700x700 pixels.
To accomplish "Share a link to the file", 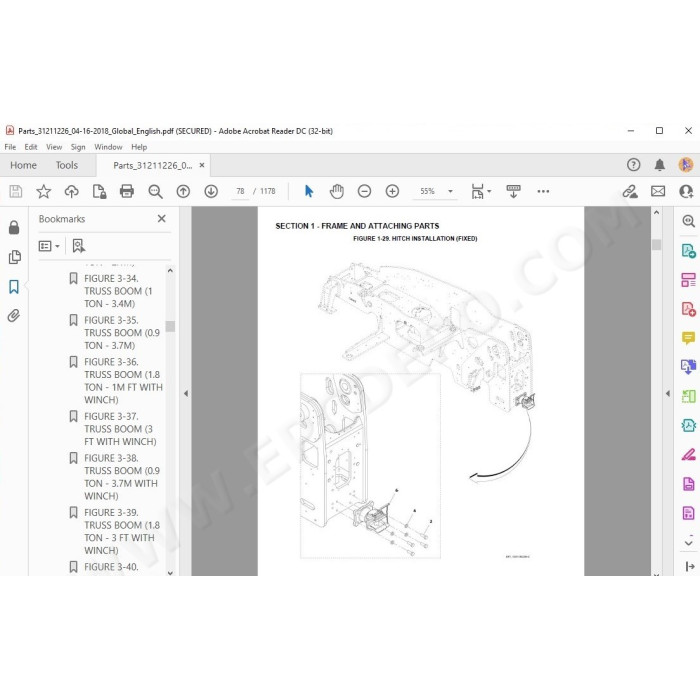I will tap(630, 192).
